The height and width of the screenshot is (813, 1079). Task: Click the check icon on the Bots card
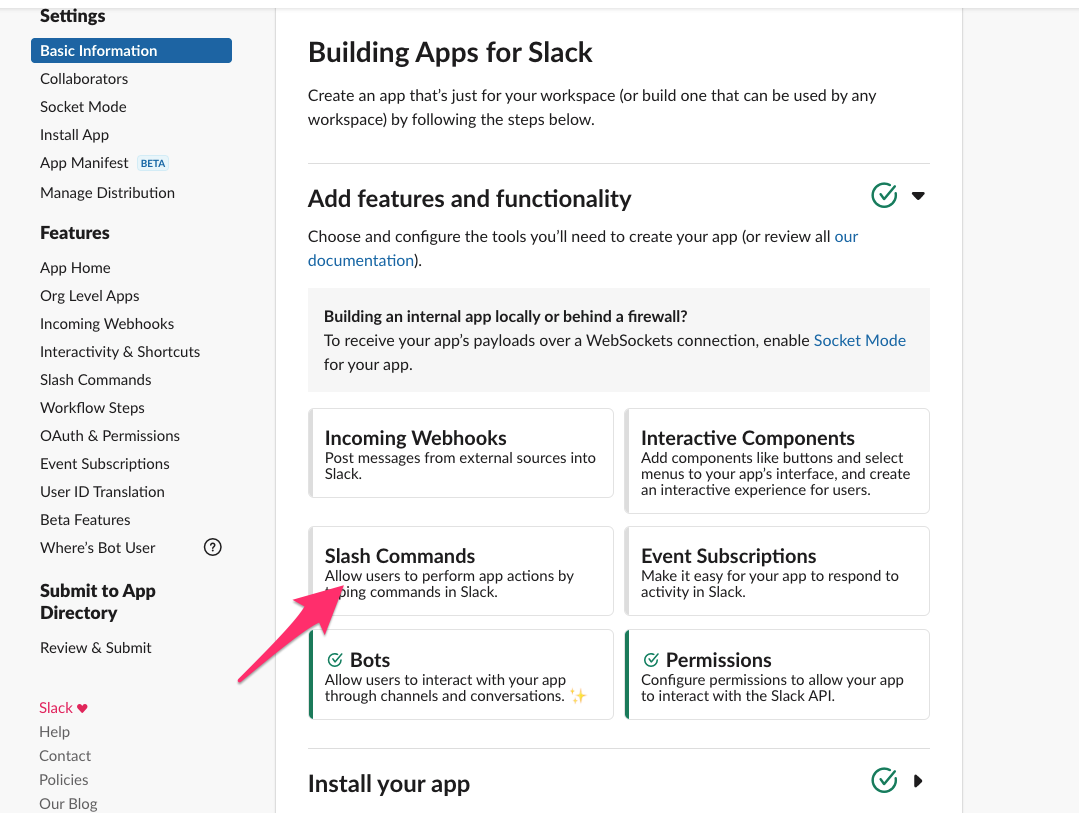tap(335, 660)
